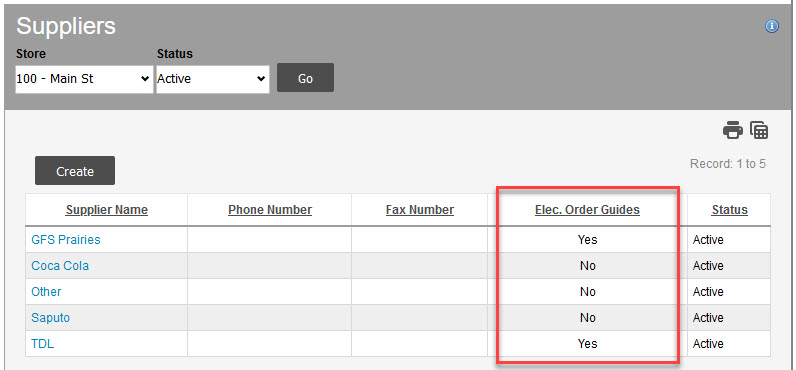Click the Create button
796x370 pixels.
[75, 171]
